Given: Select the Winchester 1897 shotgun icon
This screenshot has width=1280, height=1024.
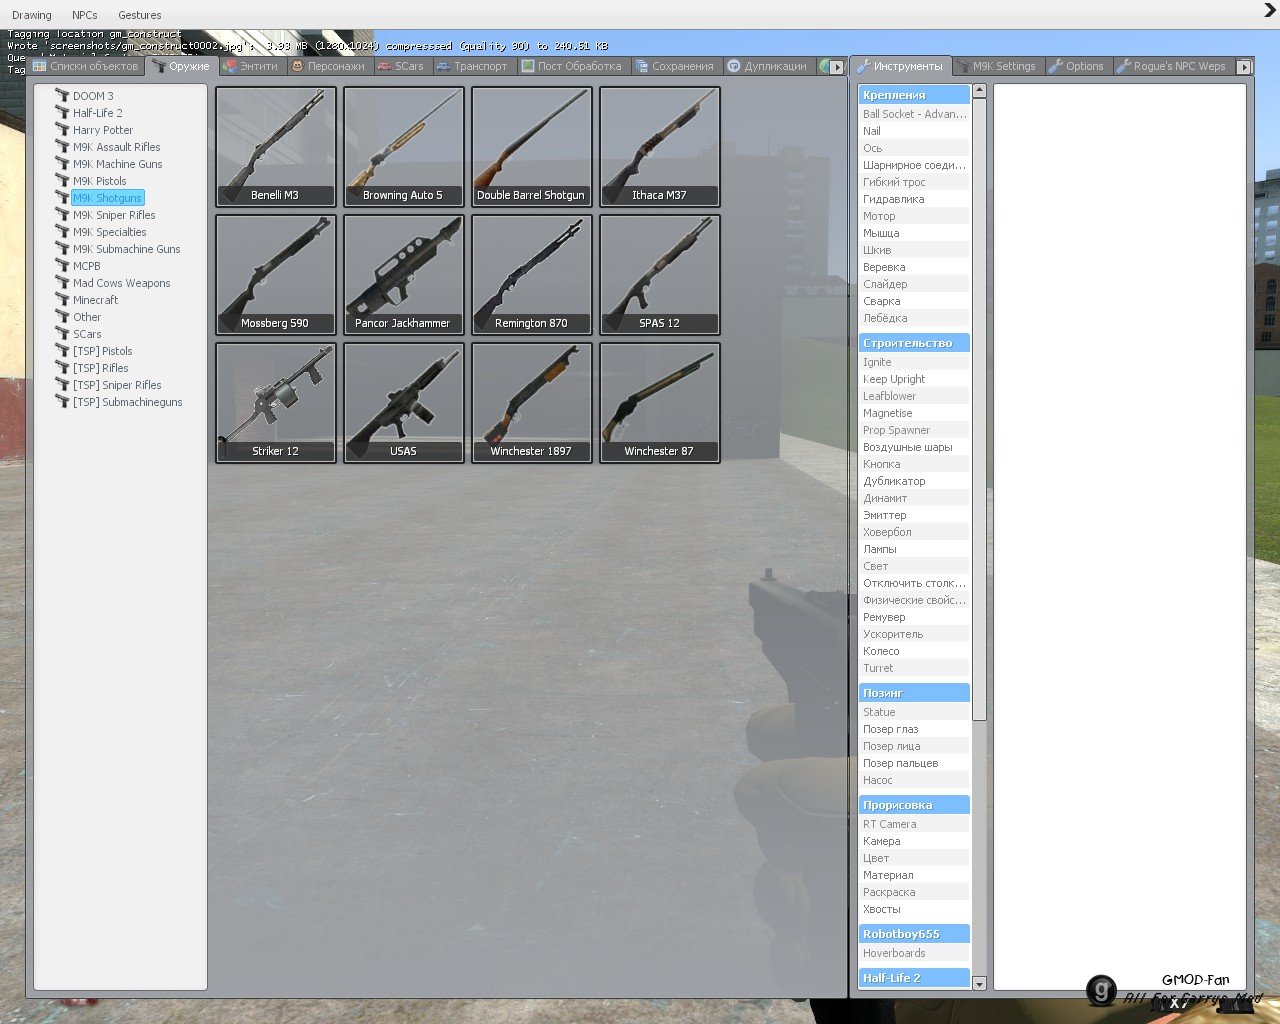Looking at the screenshot, I should [x=532, y=402].
